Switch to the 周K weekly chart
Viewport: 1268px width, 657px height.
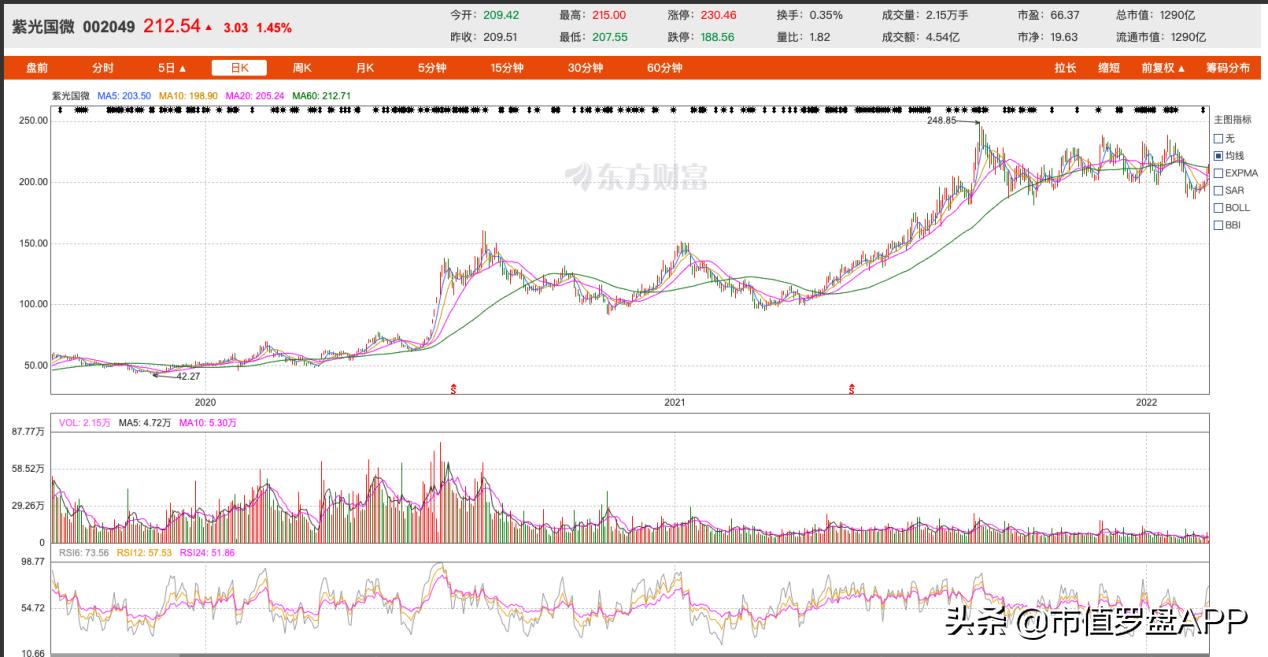point(302,68)
